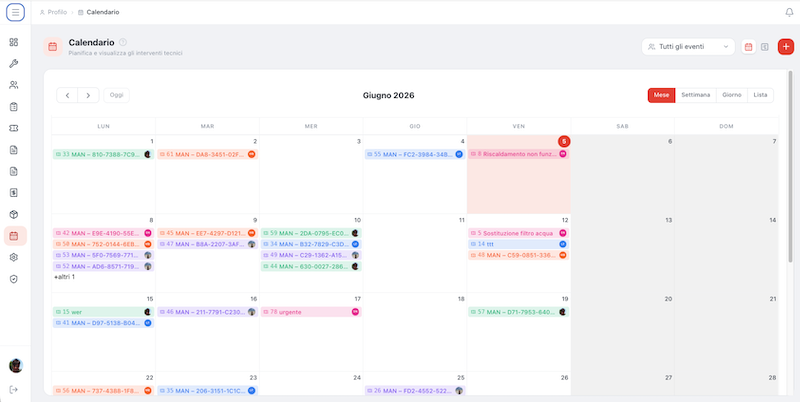The height and width of the screenshot is (402, 800).
Task: Switch to Mese view
Action: coord(661,95)
